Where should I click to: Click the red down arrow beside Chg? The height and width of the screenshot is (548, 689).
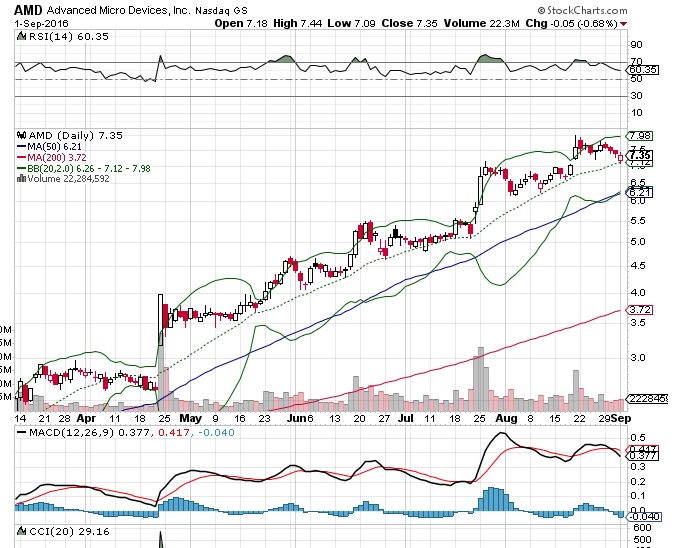tap(625, 22)
